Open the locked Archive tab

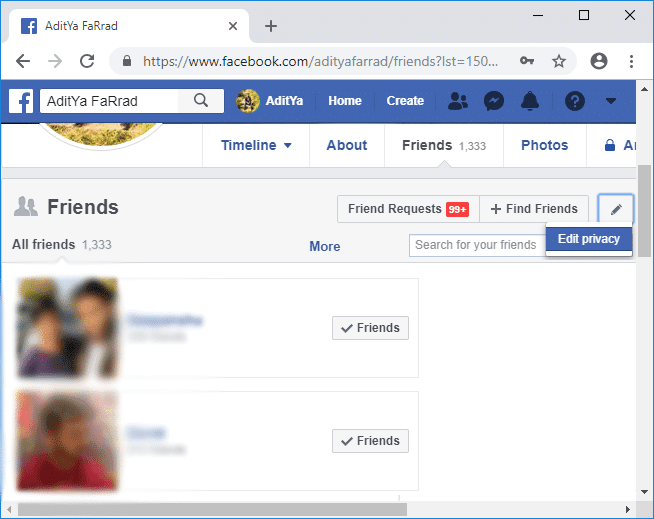[619, 145]
